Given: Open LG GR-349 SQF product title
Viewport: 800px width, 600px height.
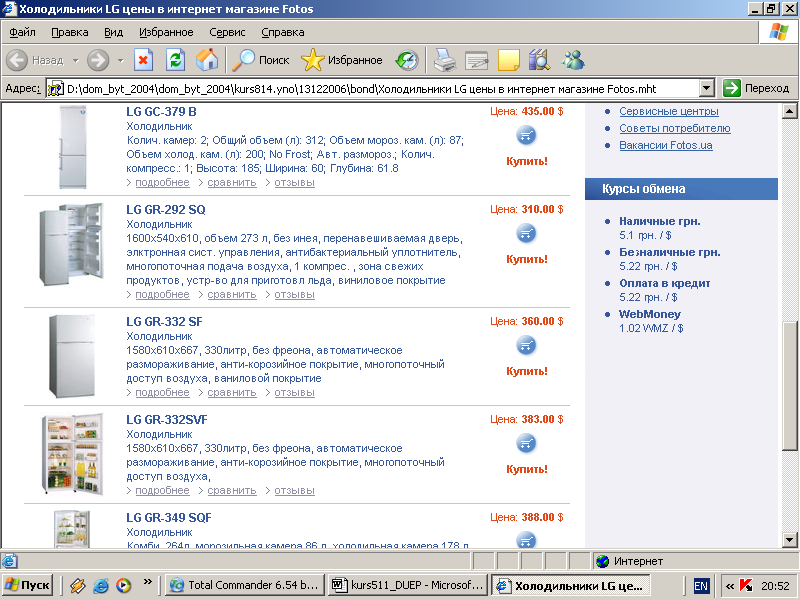Looking at the screenshot, I should click(x=169, y=518).
